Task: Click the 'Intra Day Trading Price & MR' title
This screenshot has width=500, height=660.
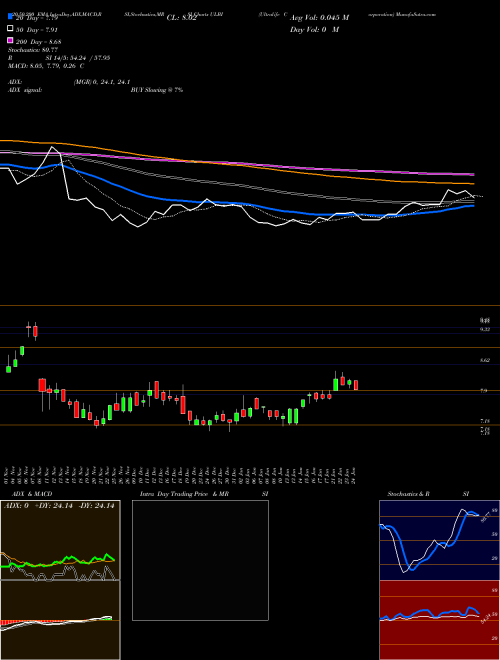Action: point(184,494)
